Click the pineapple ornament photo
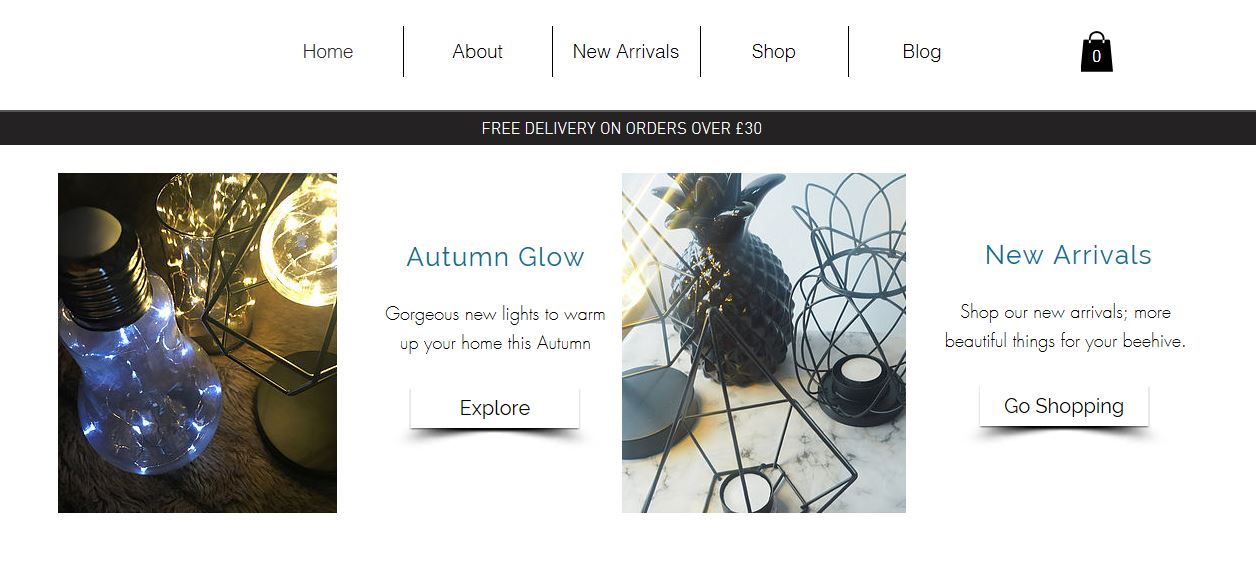The image size is (1256, 570). click(x=764, y=343)
